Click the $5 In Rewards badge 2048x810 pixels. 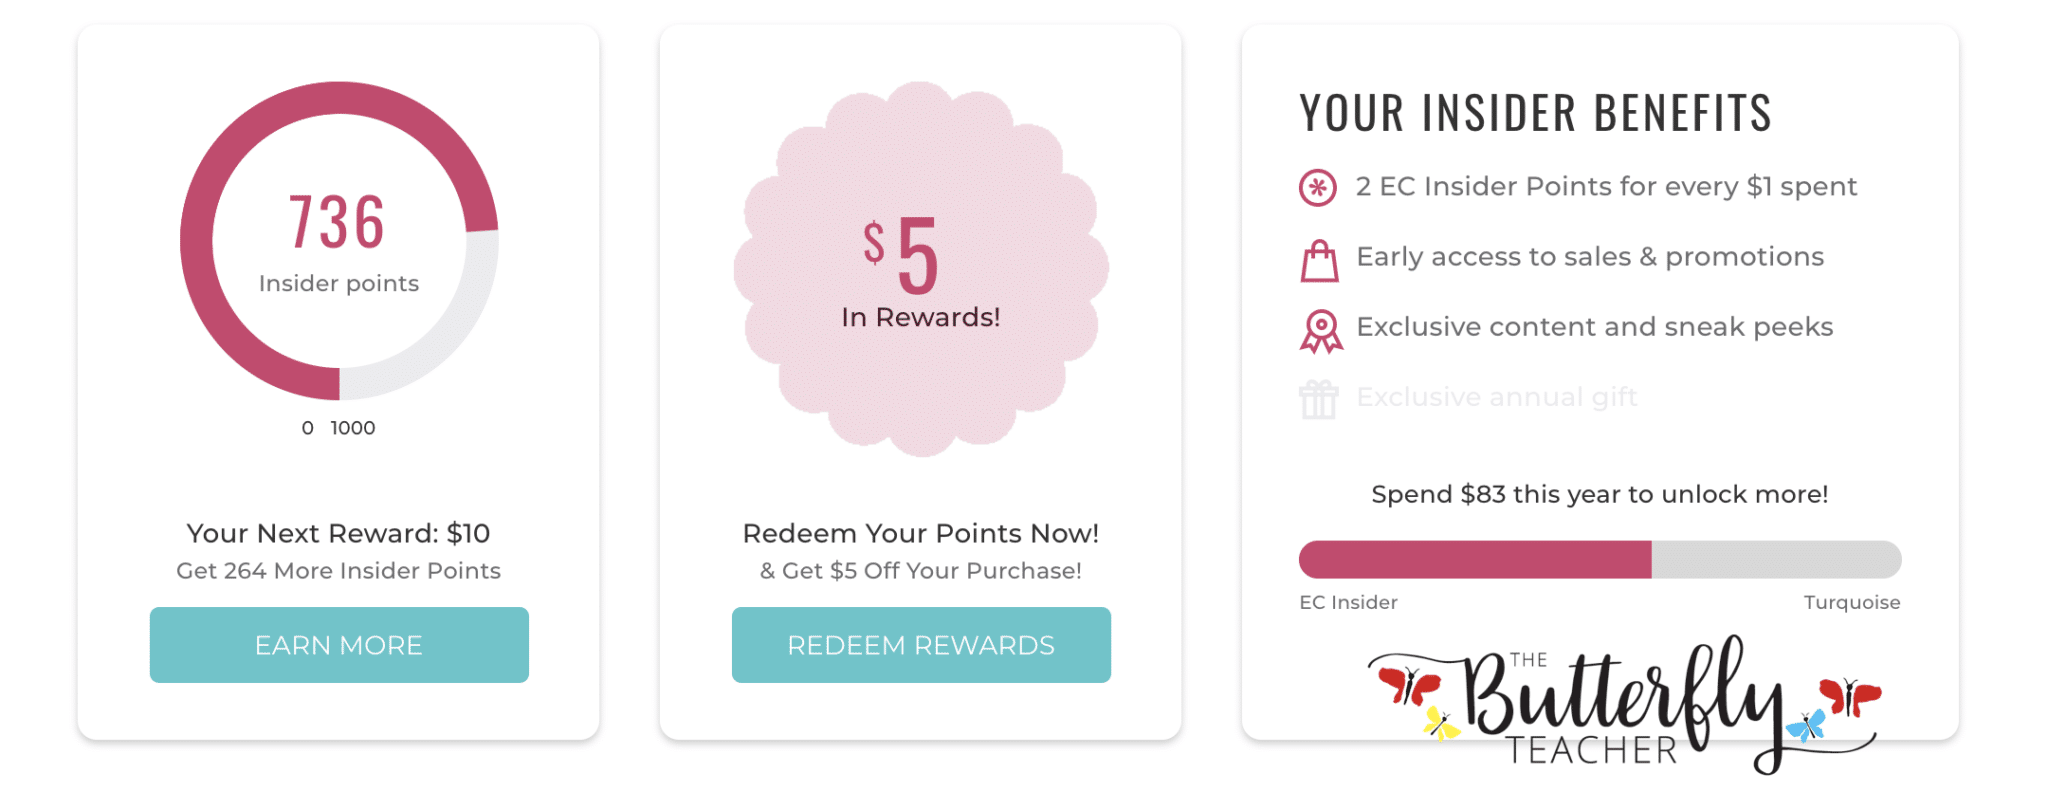(921, 269)
